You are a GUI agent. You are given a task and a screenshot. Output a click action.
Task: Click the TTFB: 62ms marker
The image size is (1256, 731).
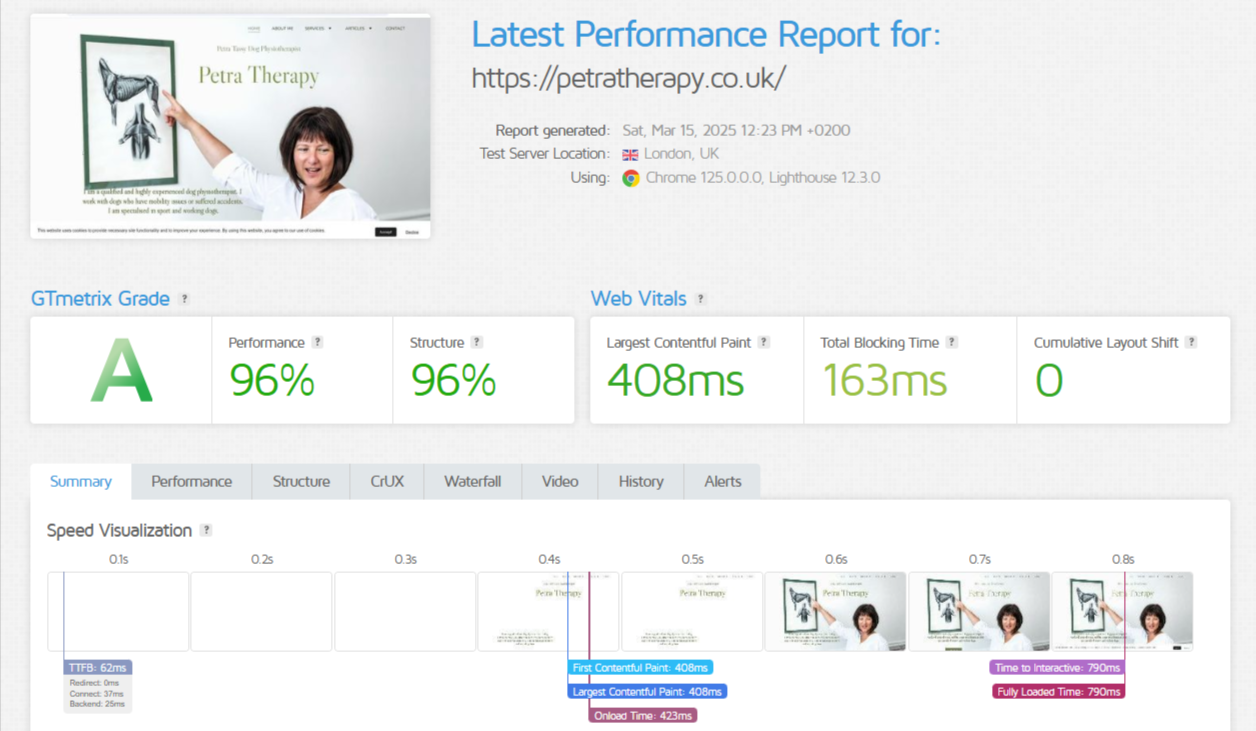coord(97,667)
